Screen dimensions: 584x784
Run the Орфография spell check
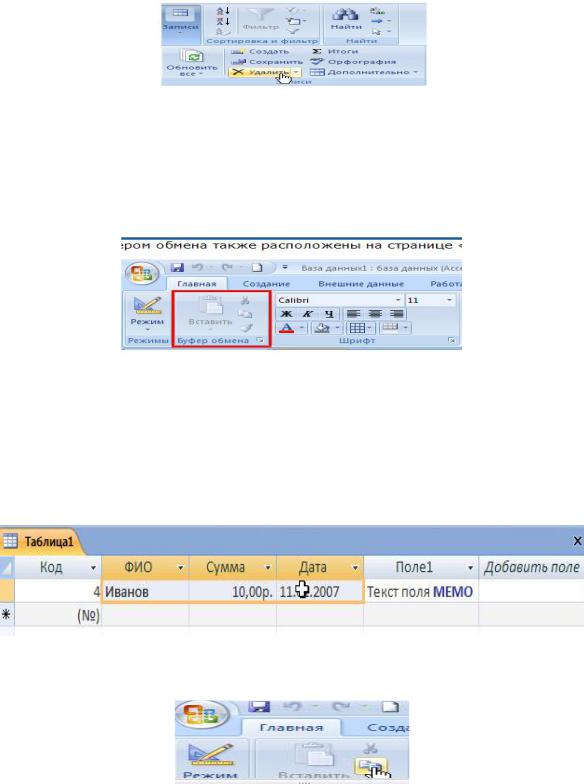[353, 62]
